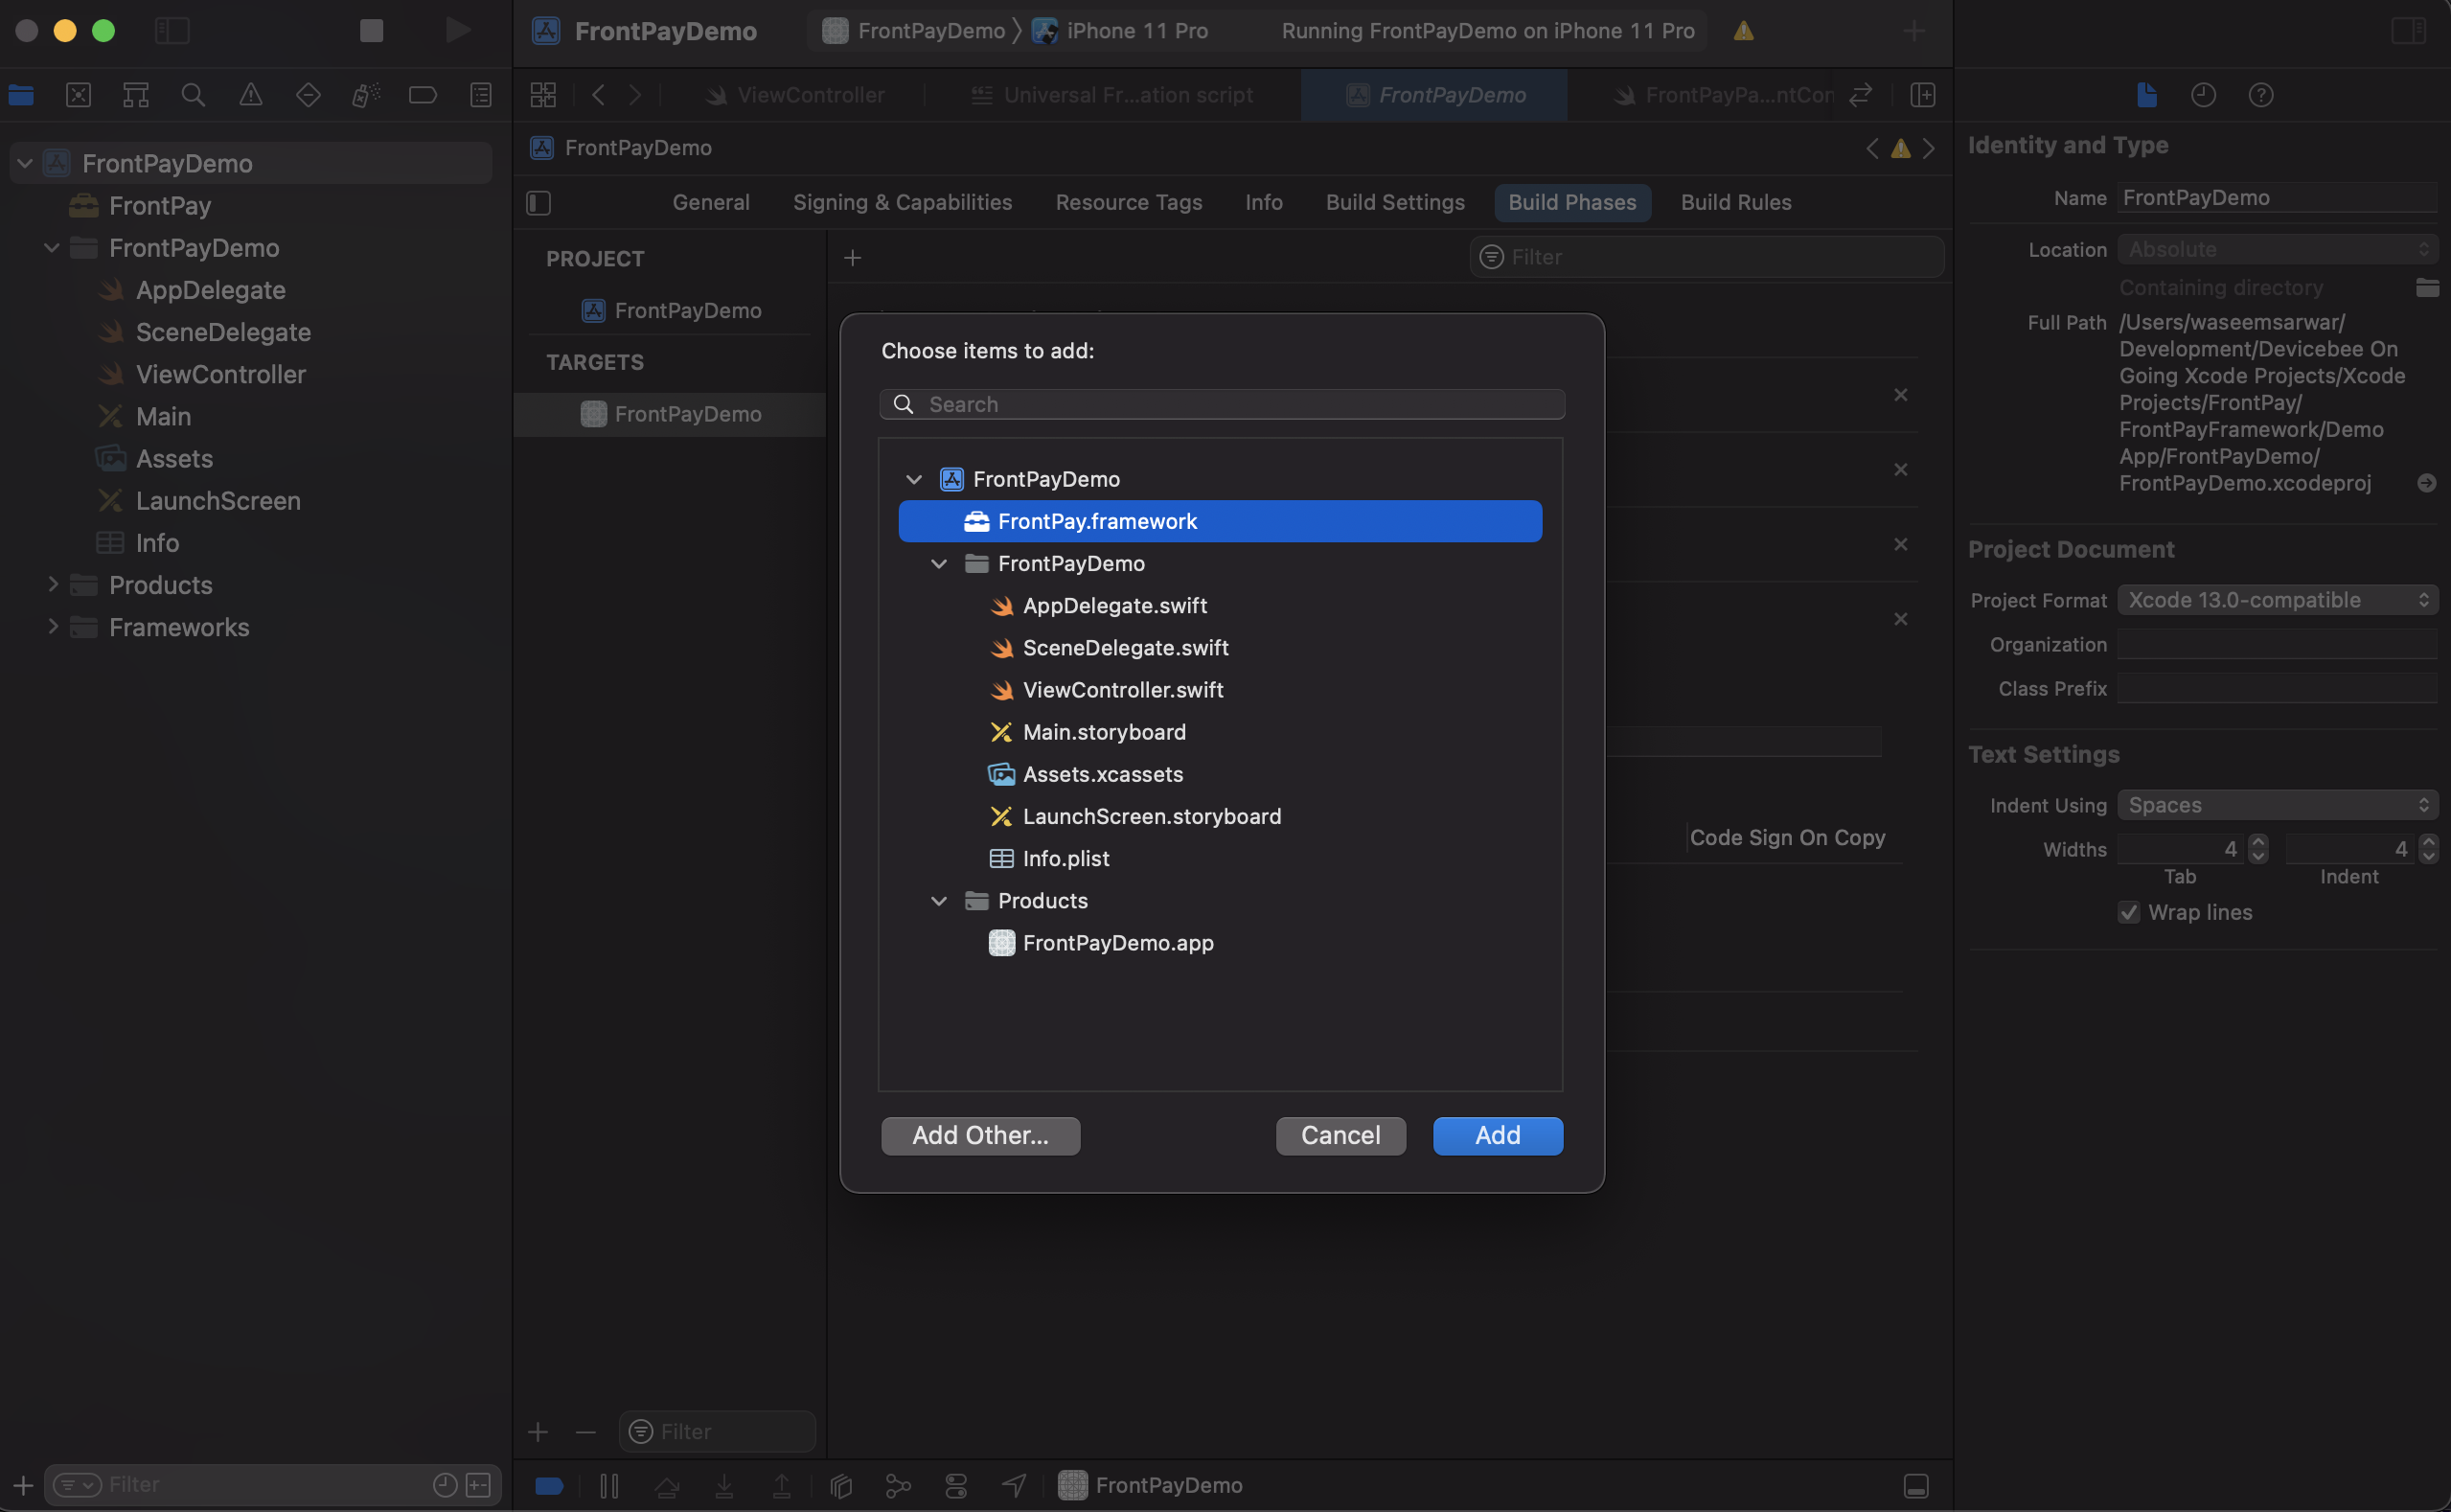The image size is (2451, 1512).
Task: Click the Add button in the dialog
Action: (x=1497, y=1135)
